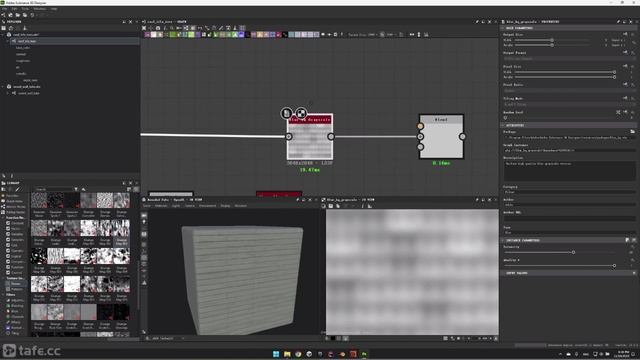Toggle Output Size inheritance button
This screenshot has height=360, width=640.
(x=625, y=34)
